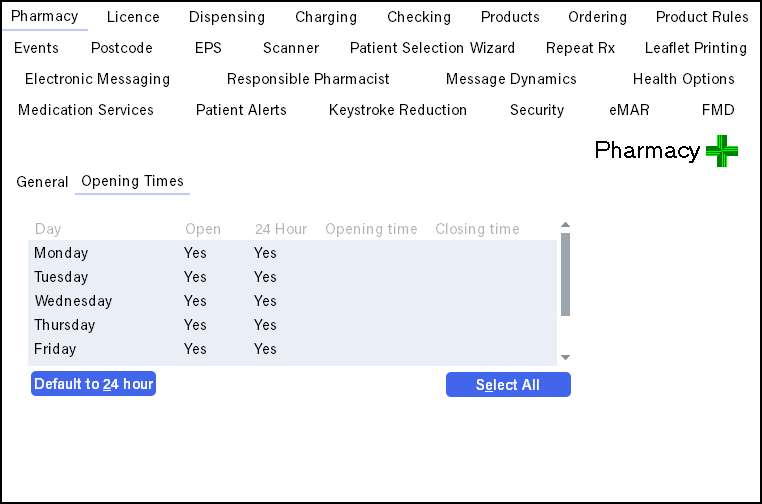Click the 24 Hour column header
The image size is (762, 504).
[x=281, y=229]
